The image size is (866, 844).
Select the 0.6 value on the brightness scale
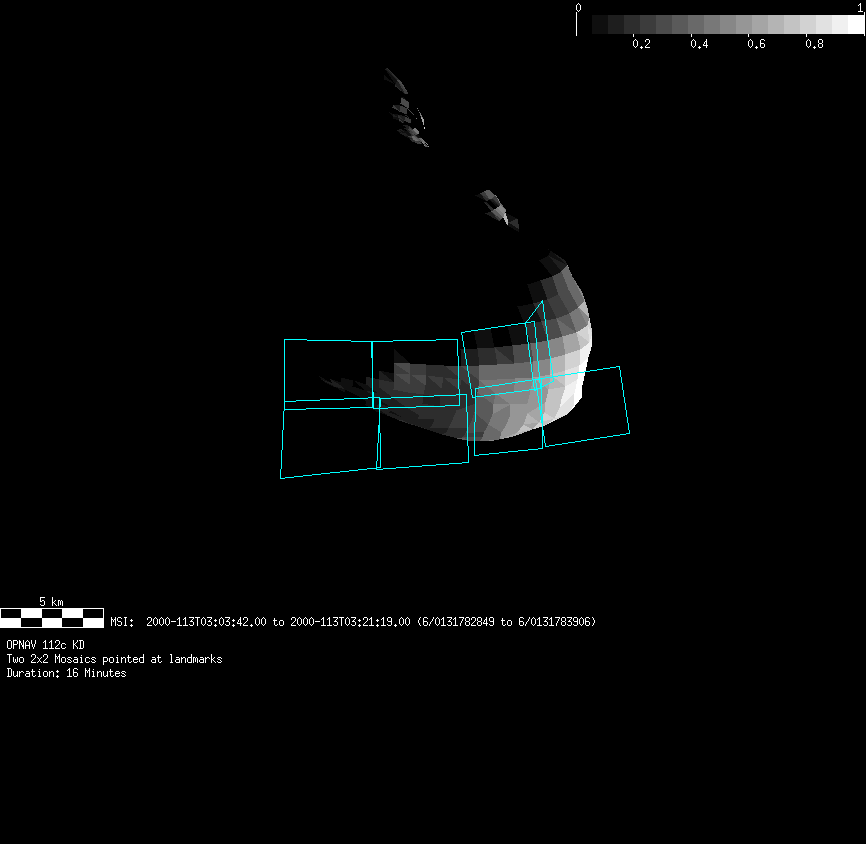(757, 44)
